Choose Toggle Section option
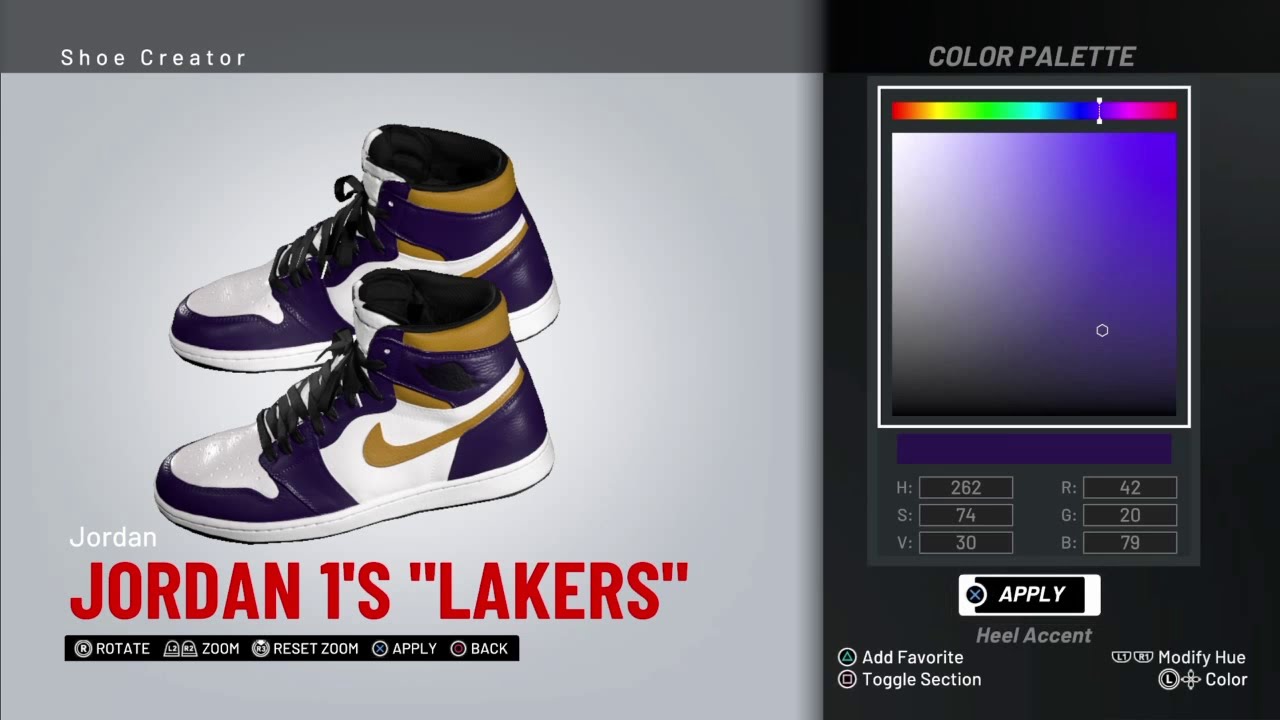The width and height of the screenshot is (1280, 720). coord(921,679)
